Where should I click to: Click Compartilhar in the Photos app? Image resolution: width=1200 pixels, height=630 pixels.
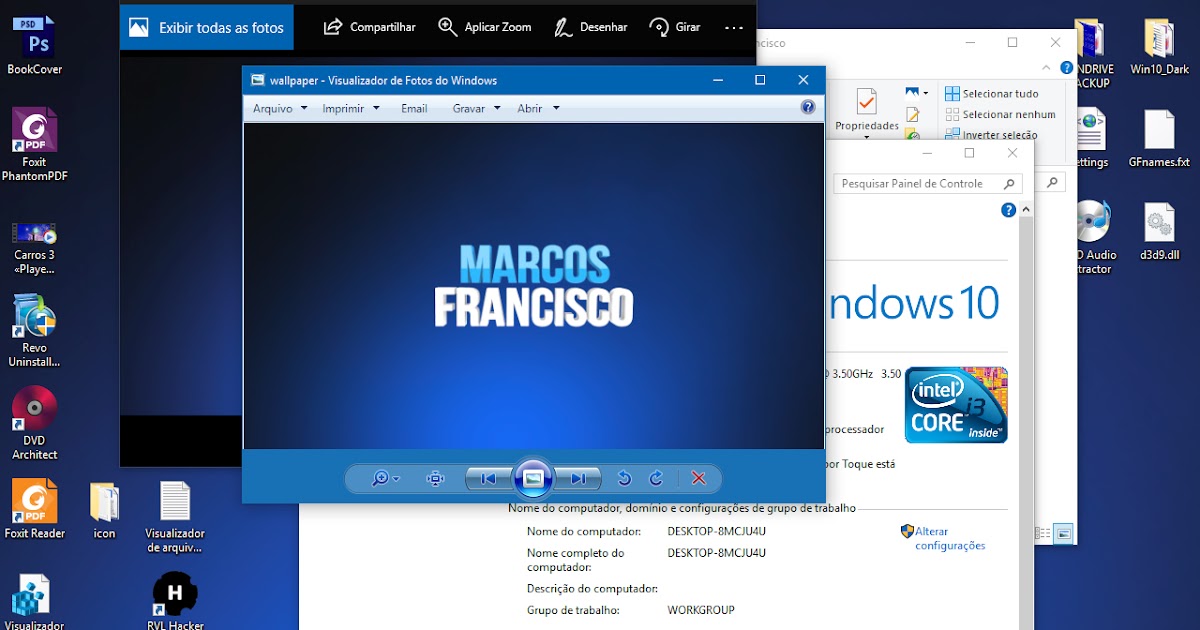pos(369,27)
